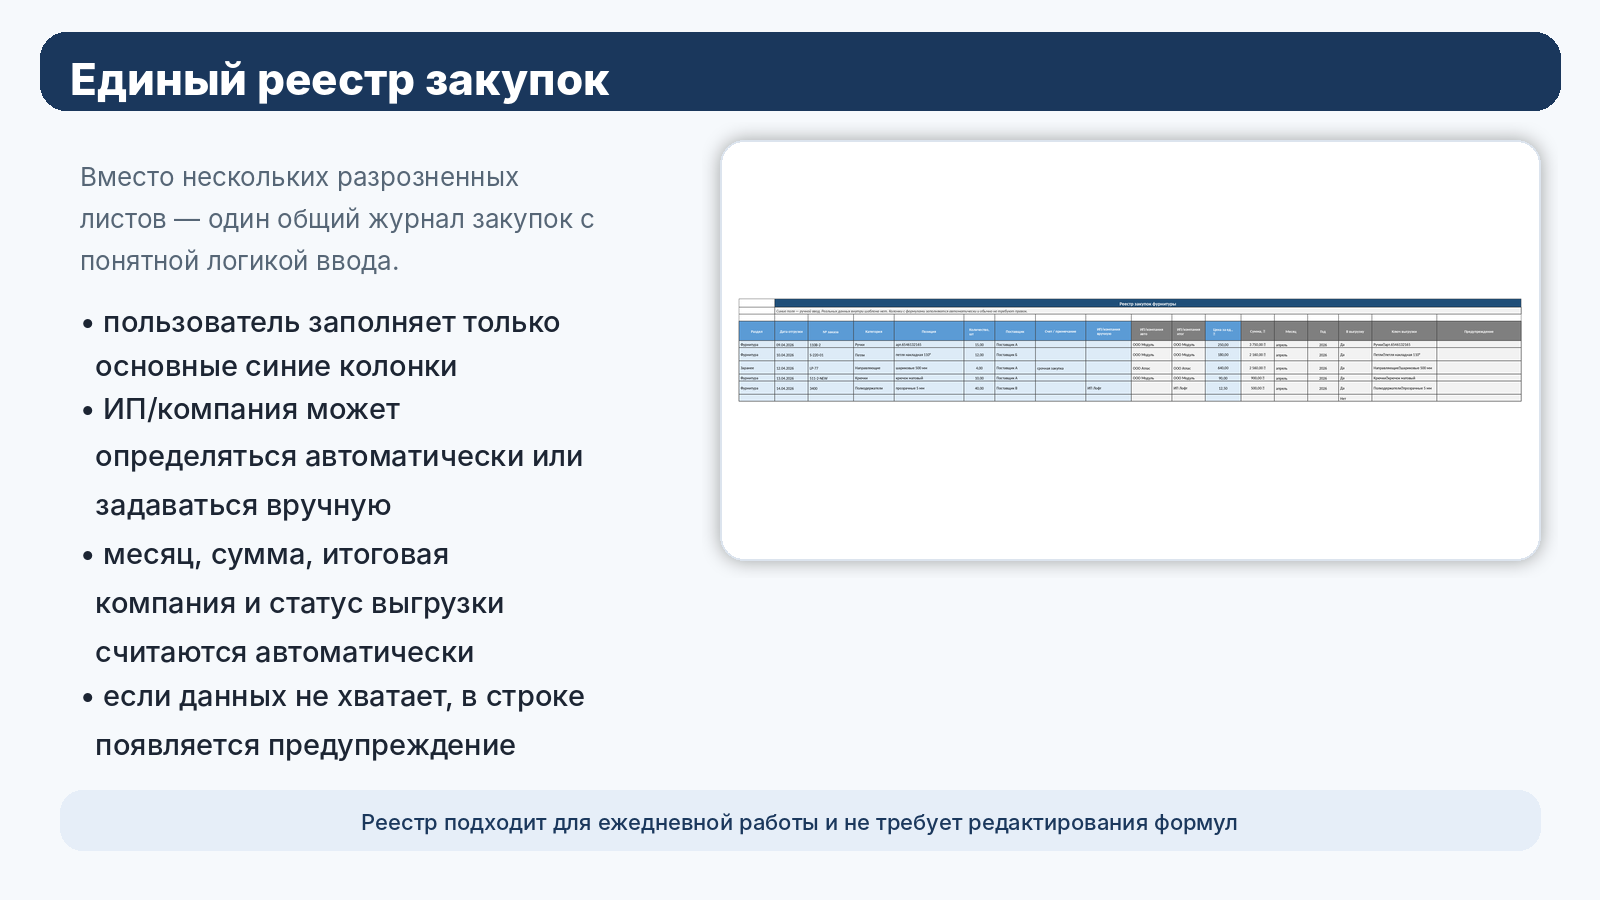Click the slide title "Единый реестр закупок"
This screenshot has height=900, width=1600.
tap(339, 80)
